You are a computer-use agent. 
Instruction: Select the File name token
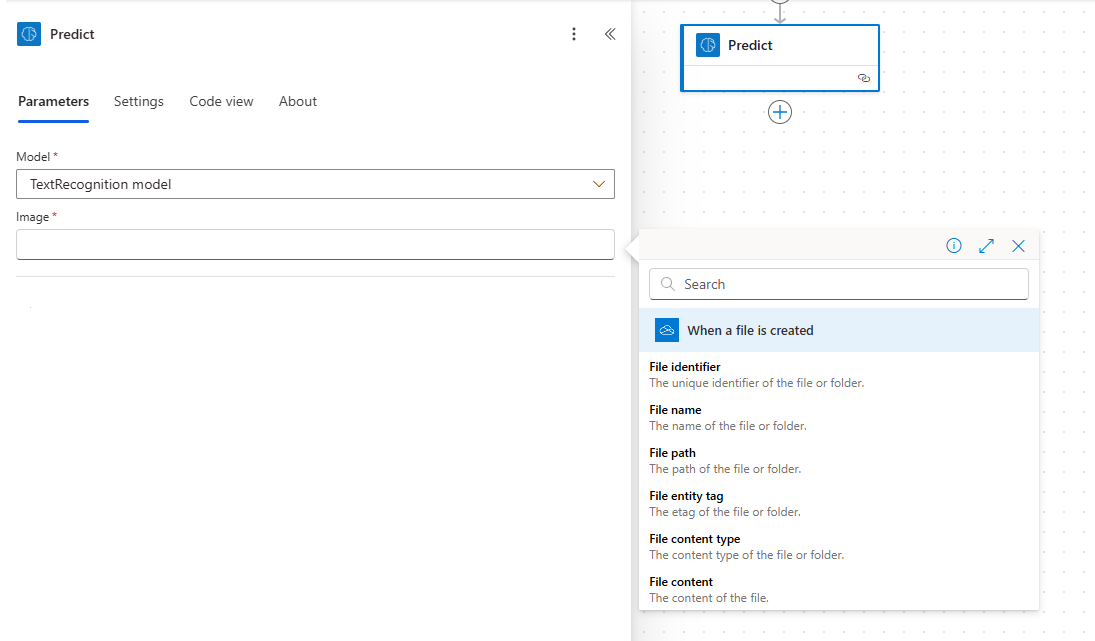coord(676,409)
